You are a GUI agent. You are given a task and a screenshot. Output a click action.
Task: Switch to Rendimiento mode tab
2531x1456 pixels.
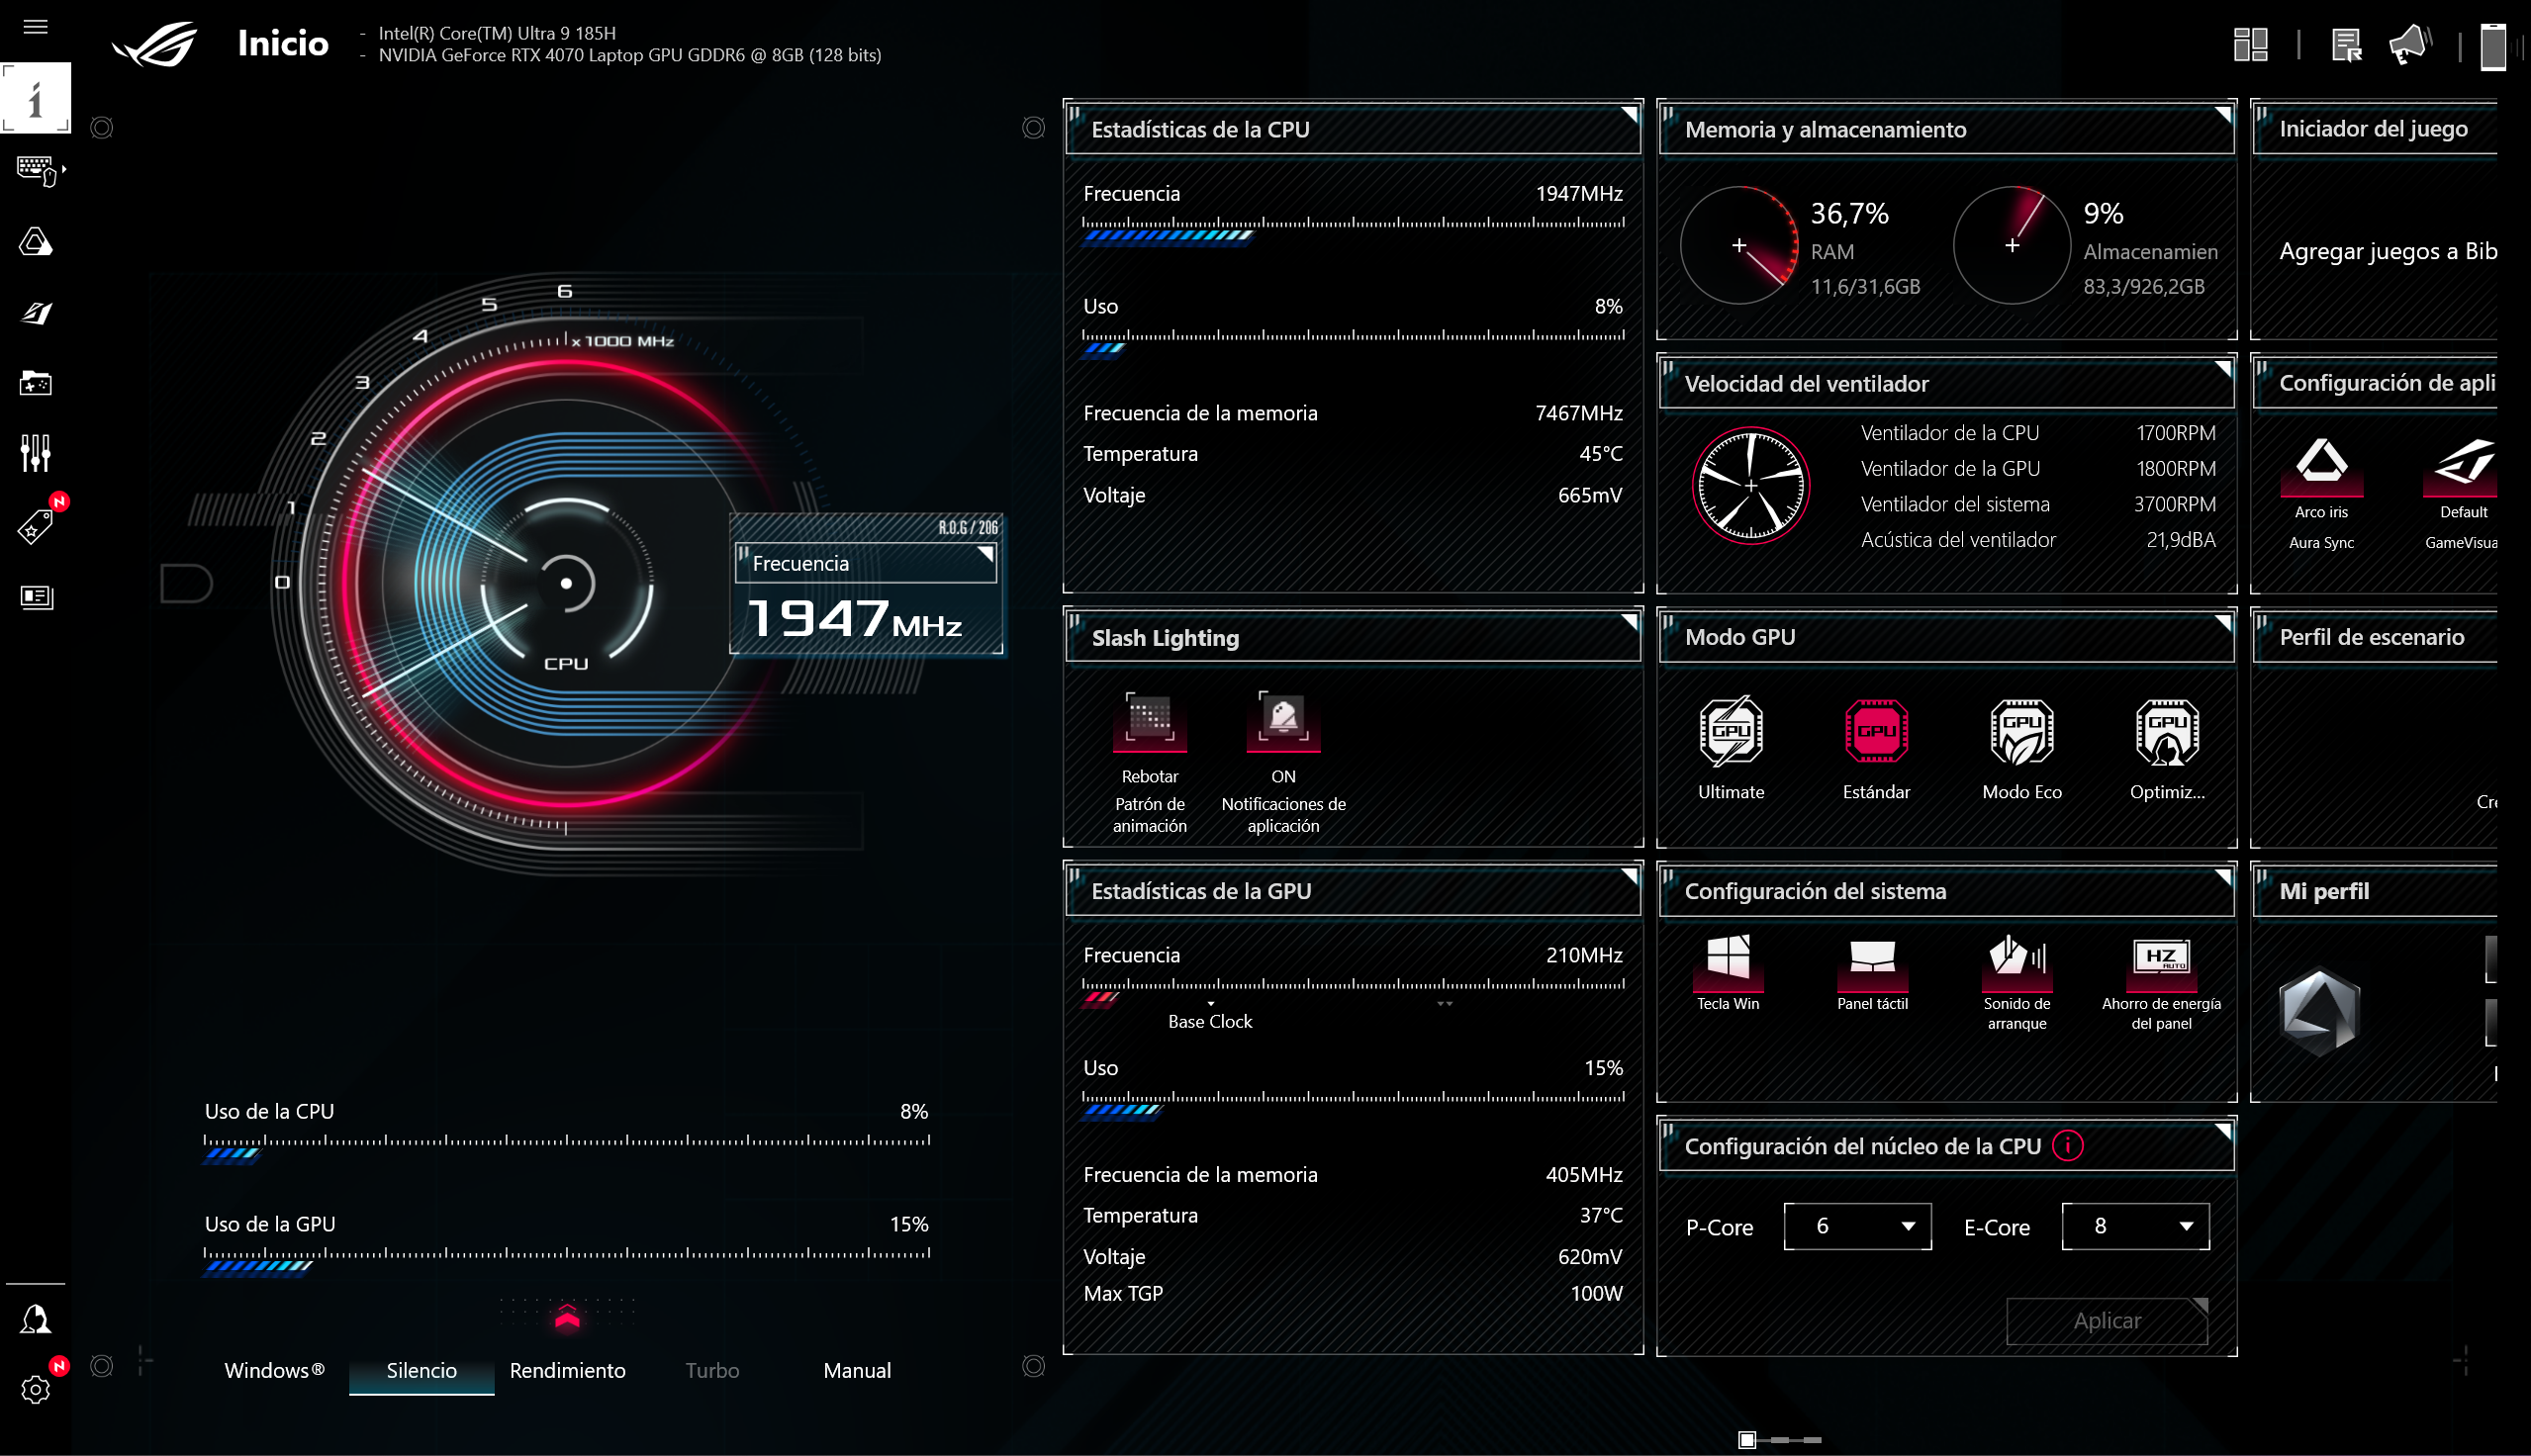567,1371
